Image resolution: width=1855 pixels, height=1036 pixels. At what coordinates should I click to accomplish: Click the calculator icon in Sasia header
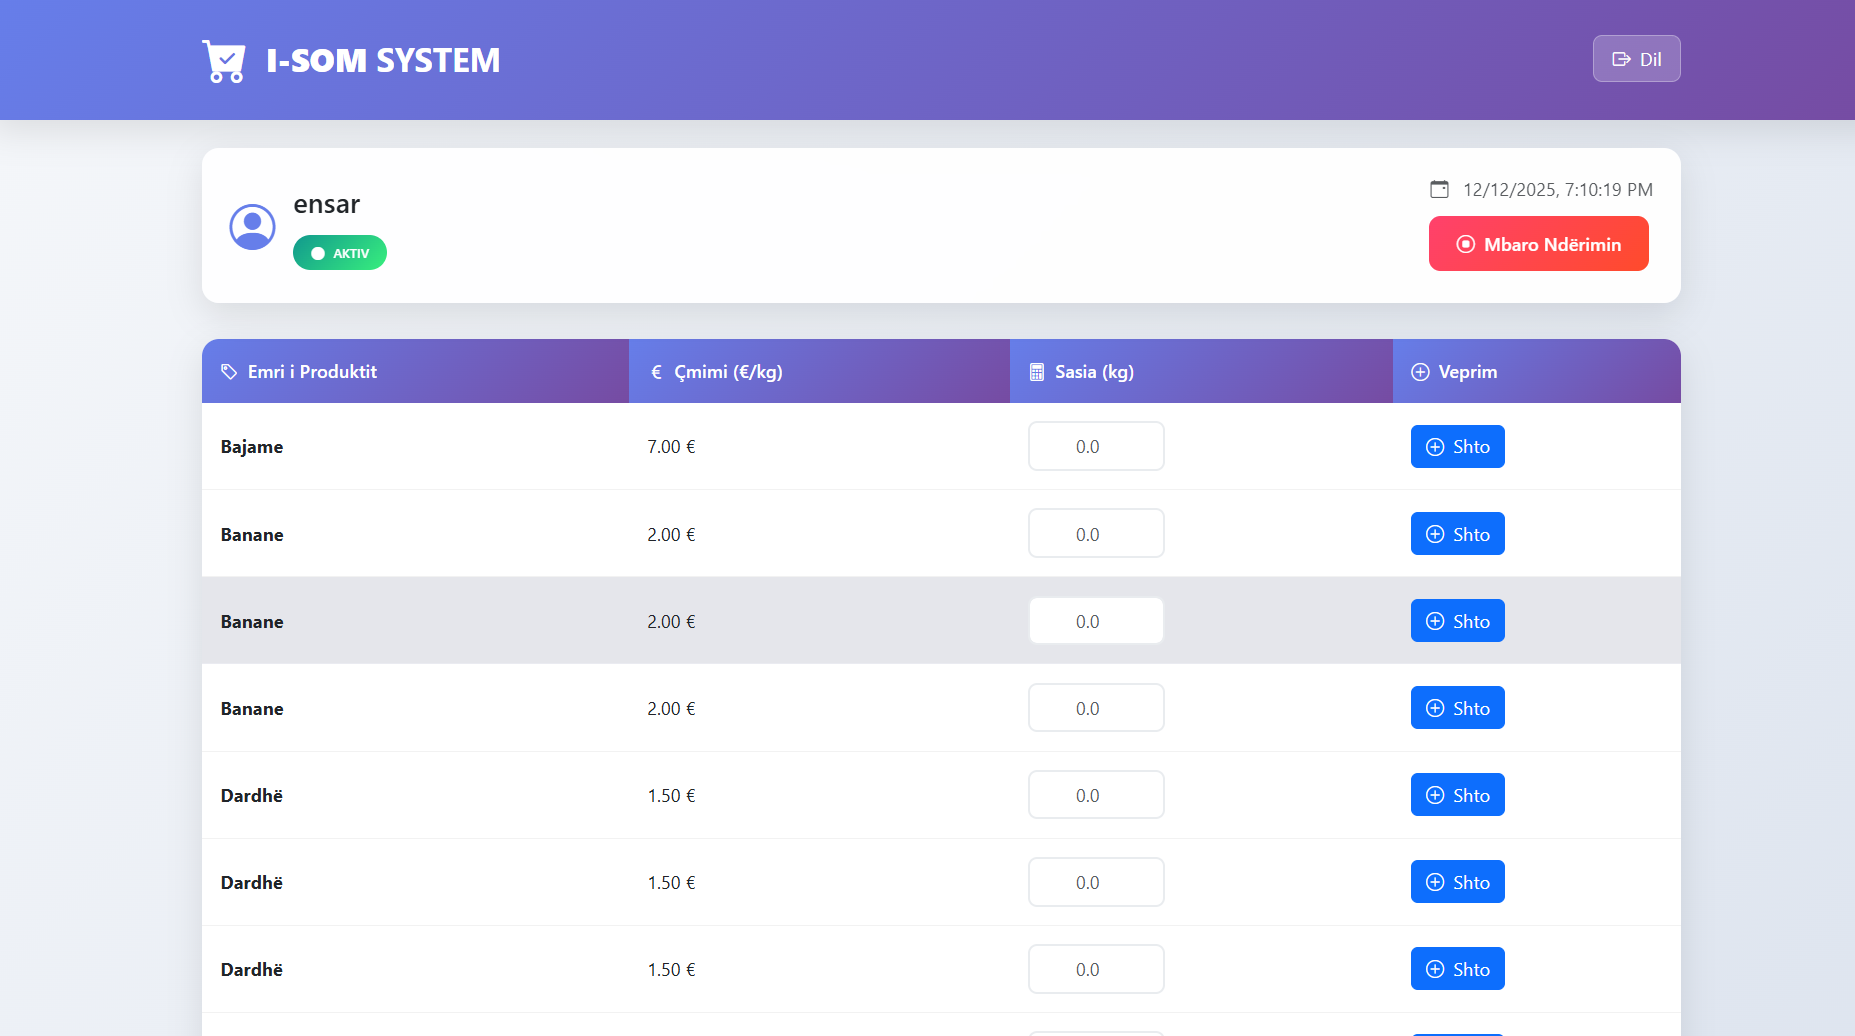click(x=1037, y=372)
